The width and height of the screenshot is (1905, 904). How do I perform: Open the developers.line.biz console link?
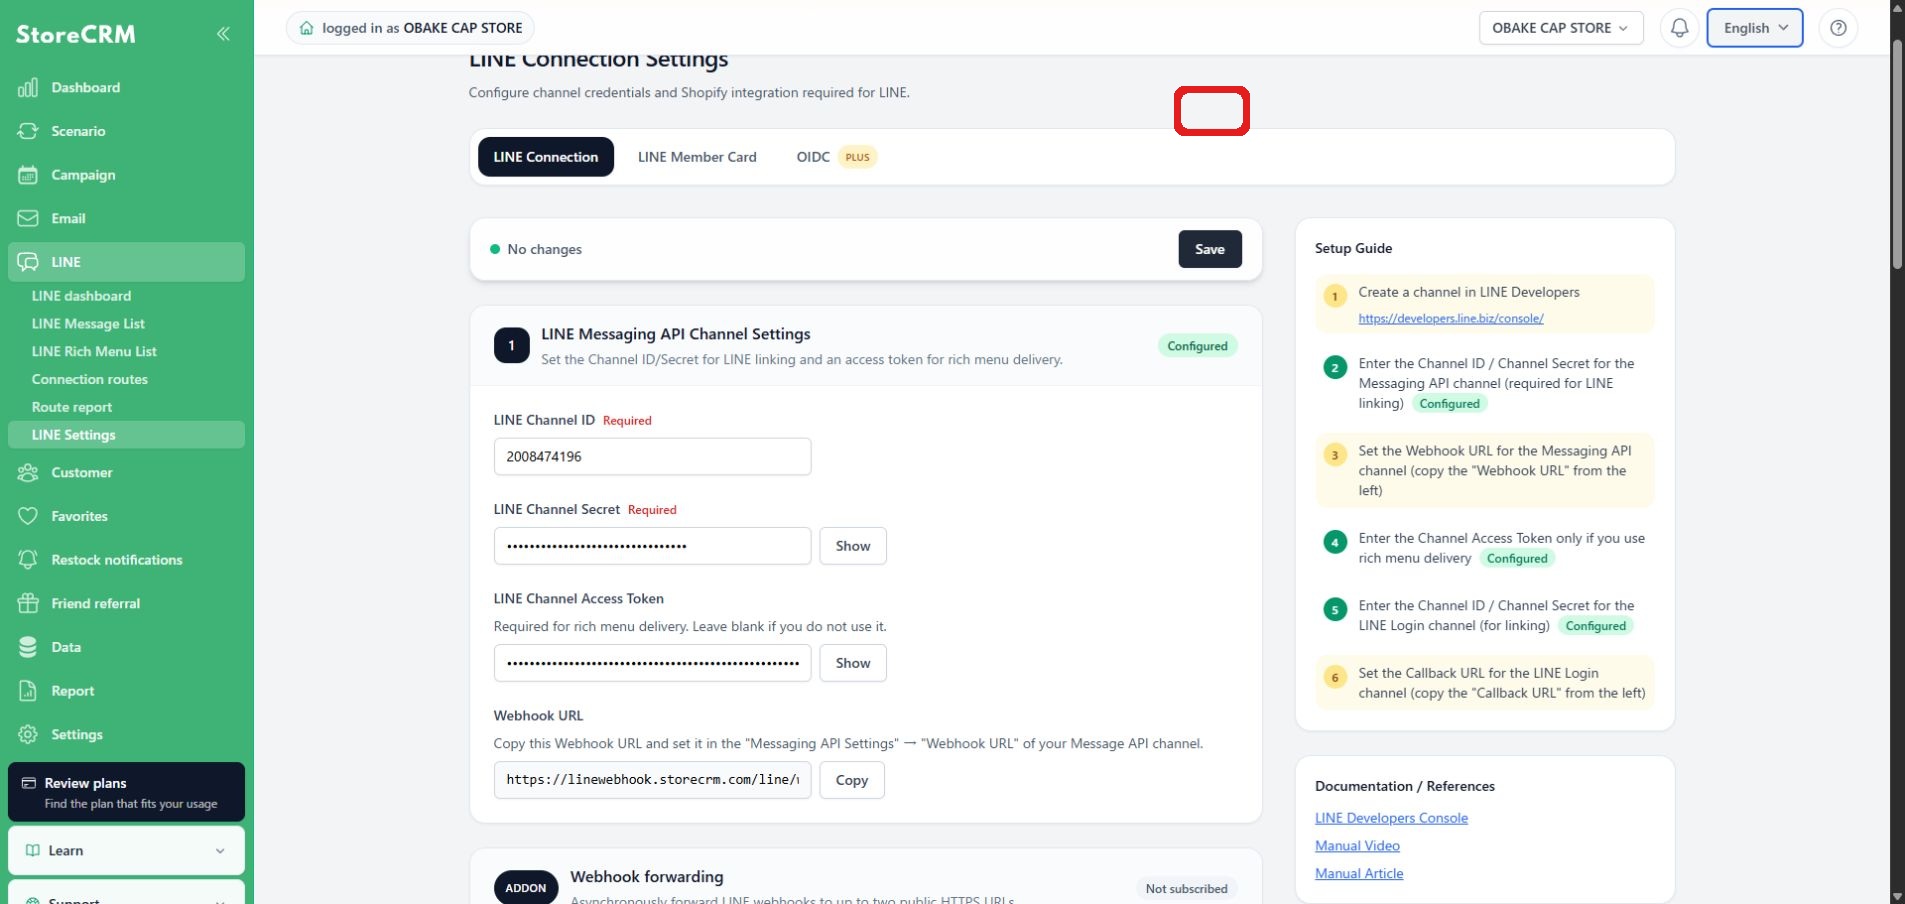[1451, 319]
